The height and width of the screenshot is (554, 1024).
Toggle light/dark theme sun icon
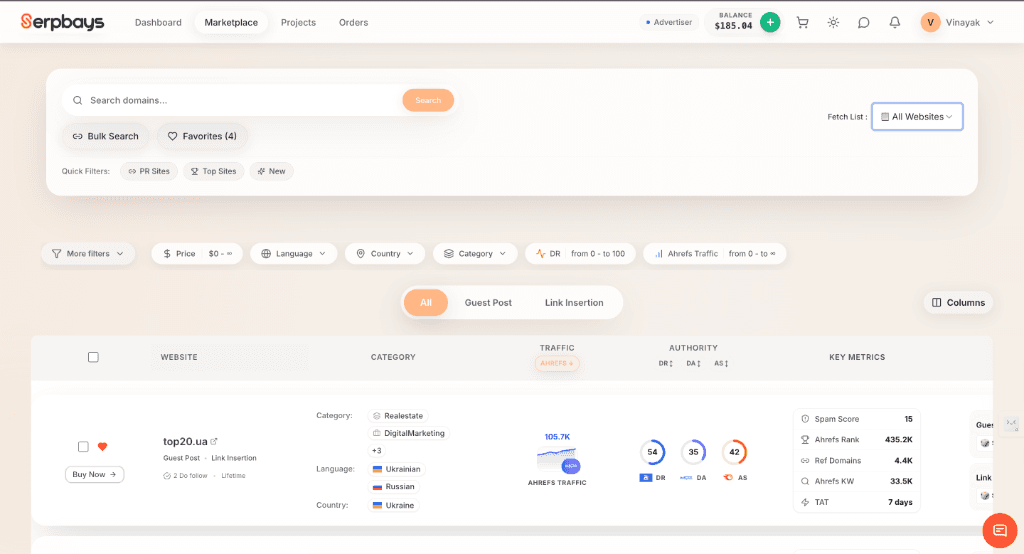coord(833,22)
